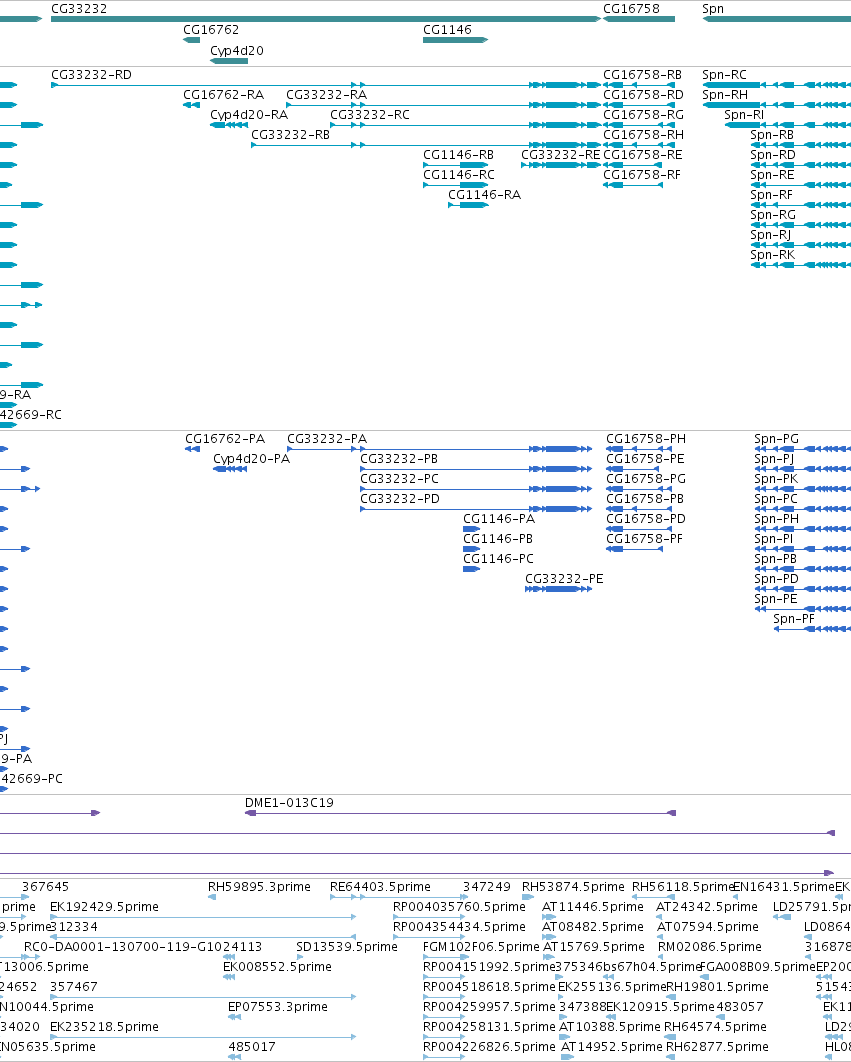
Task: Open transcript CG16758-RG
Action: (643, 115)
